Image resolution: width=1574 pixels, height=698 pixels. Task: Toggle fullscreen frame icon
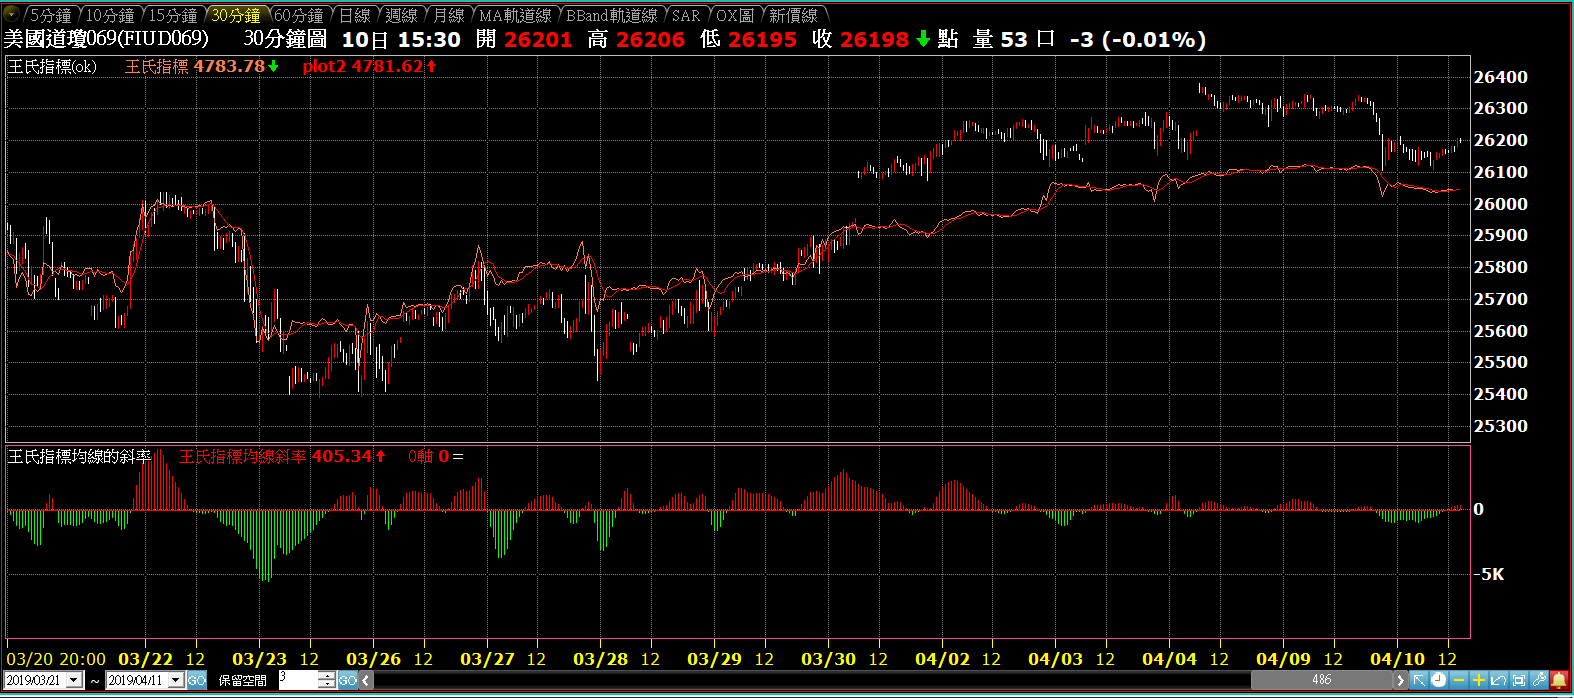[x=1518, y=680]
